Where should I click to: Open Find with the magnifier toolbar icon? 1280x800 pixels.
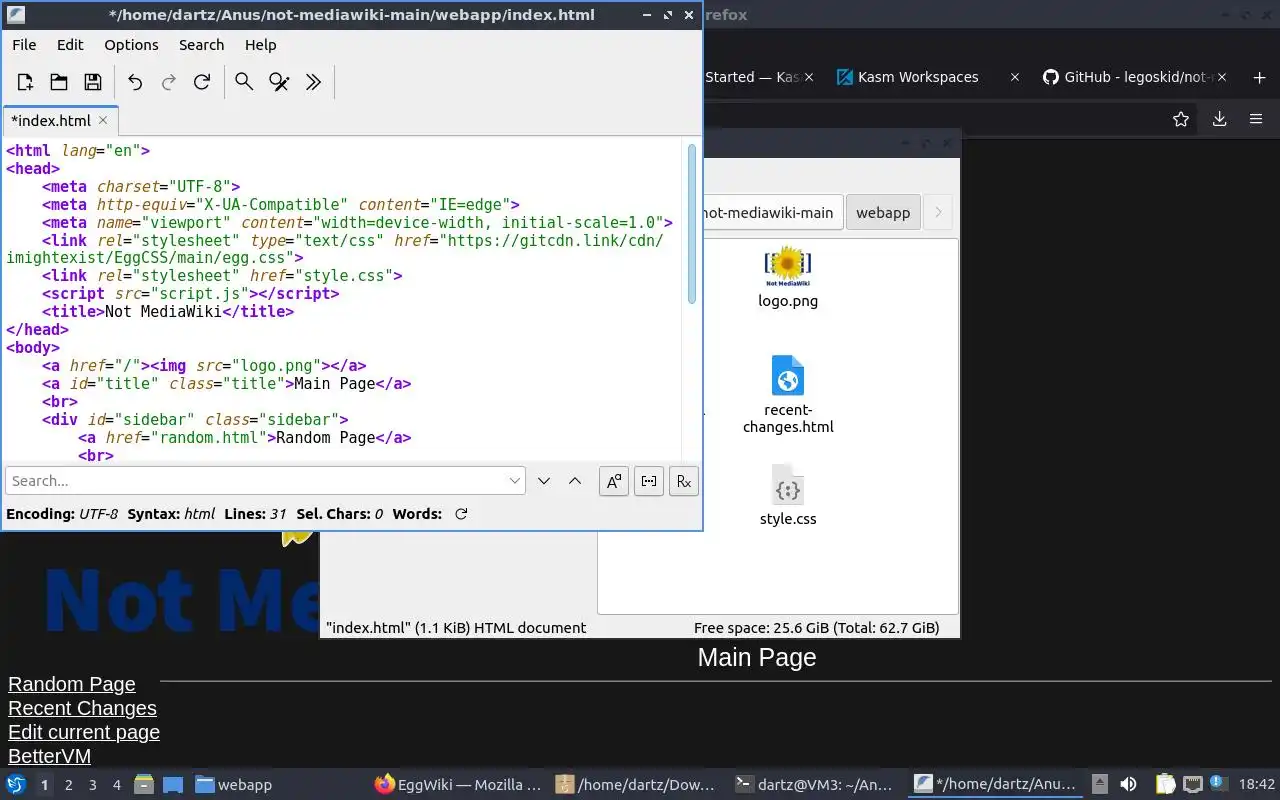click(244, 82)
